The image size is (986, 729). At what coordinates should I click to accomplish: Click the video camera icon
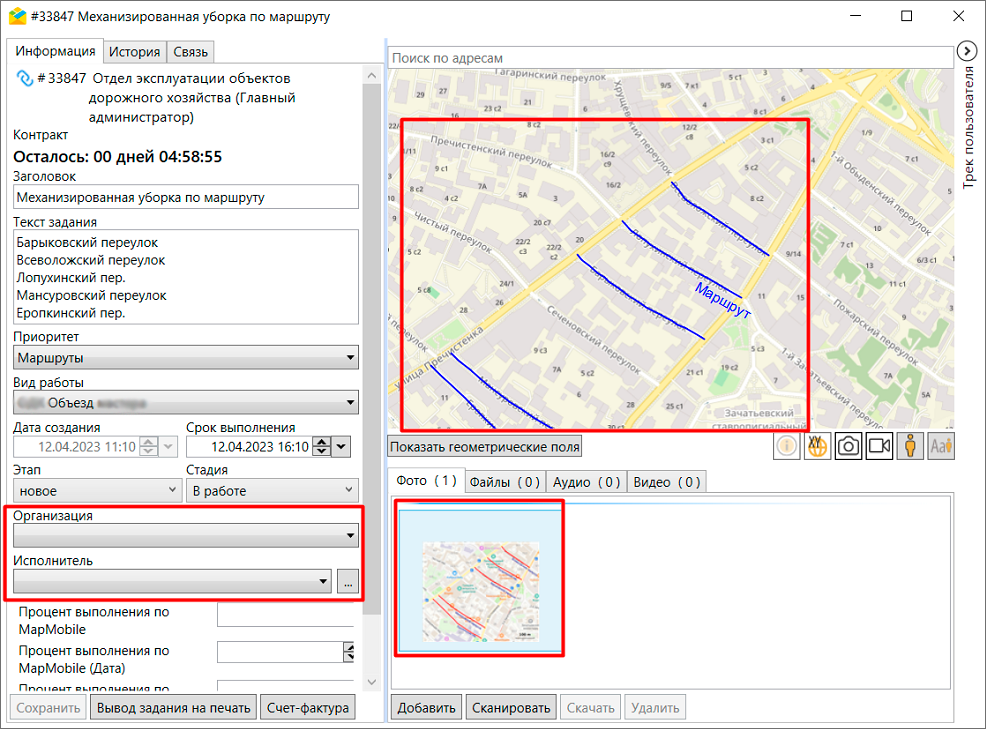click(x=879, y=447)
